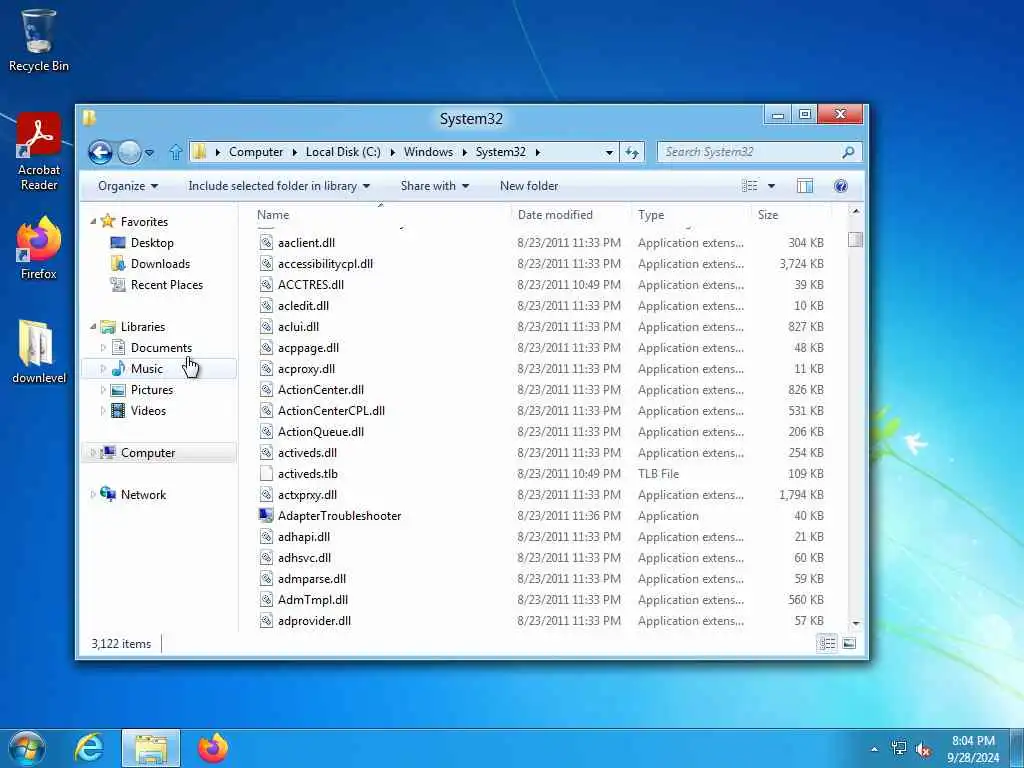Switch to large icons view in status bar

pos(849,644)
